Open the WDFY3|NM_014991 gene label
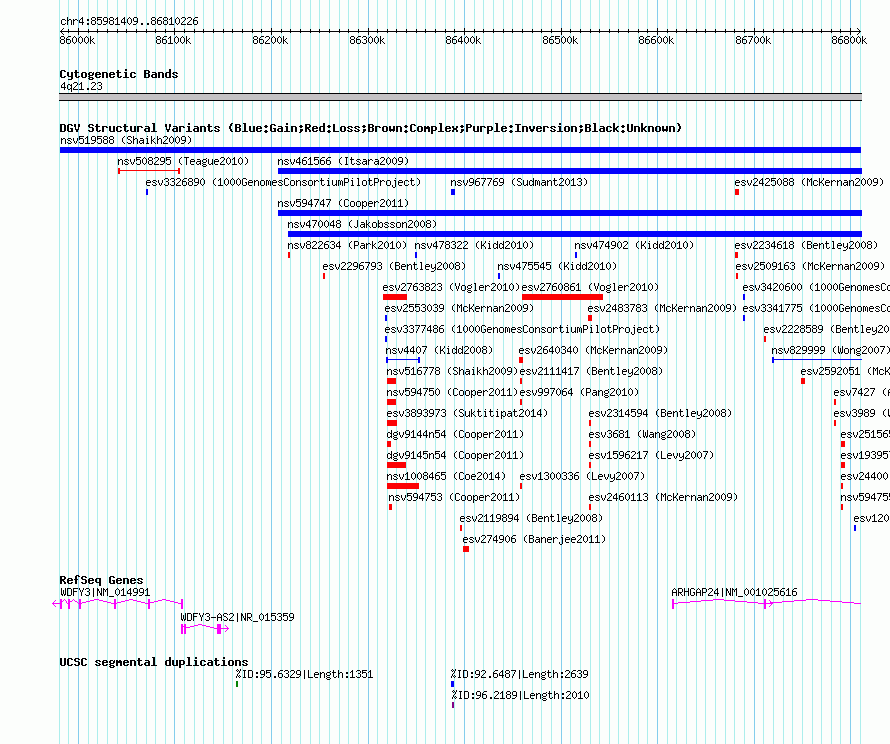890x744 pixels. [x=105, y=592]
